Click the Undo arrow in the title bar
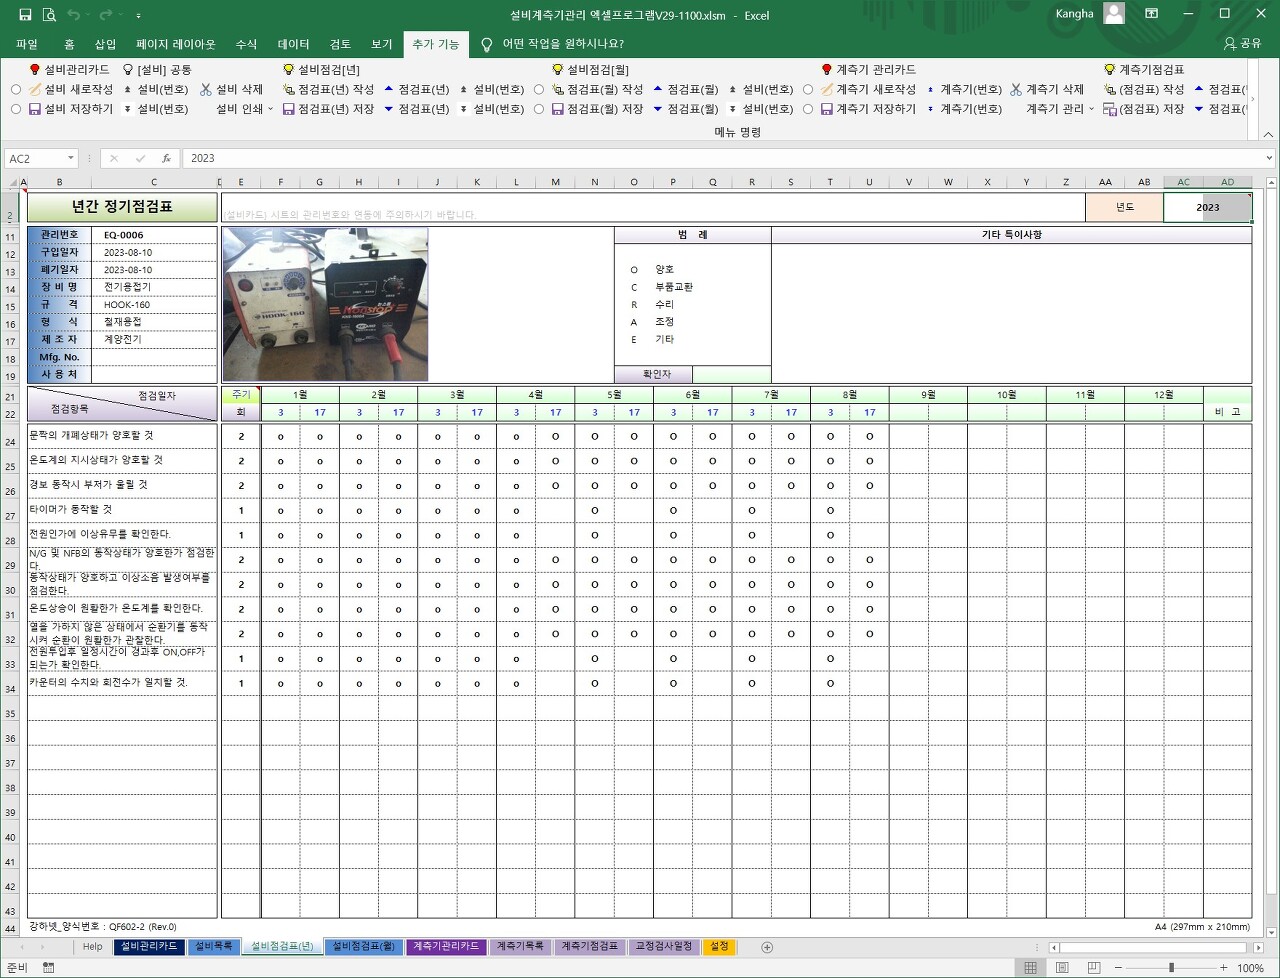The height and width of the screenshot is (978, 1280). click(x=73, y=15)
